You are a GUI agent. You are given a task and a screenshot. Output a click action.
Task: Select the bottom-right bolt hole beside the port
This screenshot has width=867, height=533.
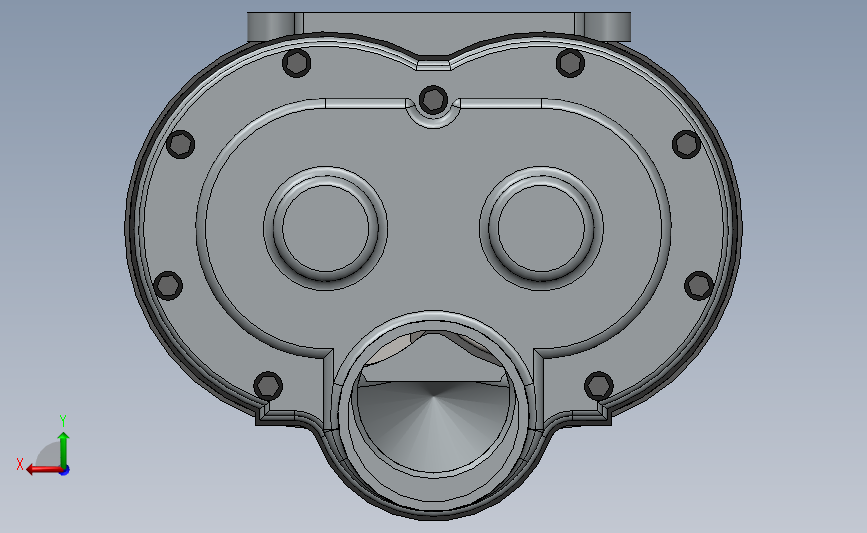(x=599, y=385)
